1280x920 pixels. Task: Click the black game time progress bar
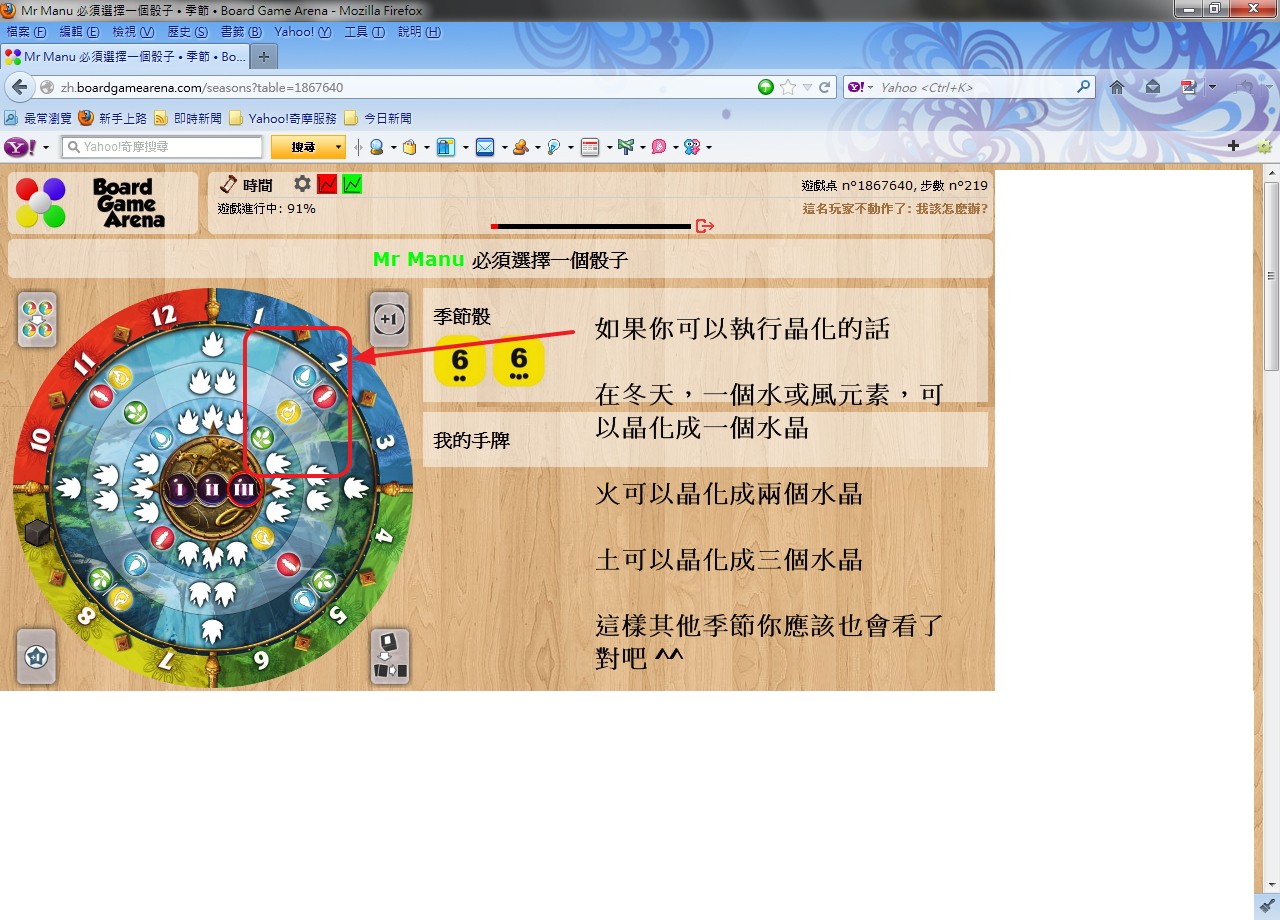pos(590,226)
